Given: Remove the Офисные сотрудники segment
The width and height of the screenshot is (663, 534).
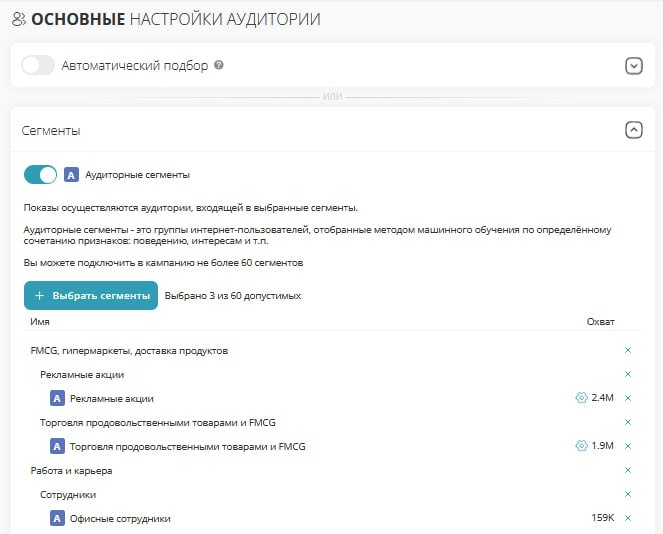Looking at the screenshot, I should point(628,518).
